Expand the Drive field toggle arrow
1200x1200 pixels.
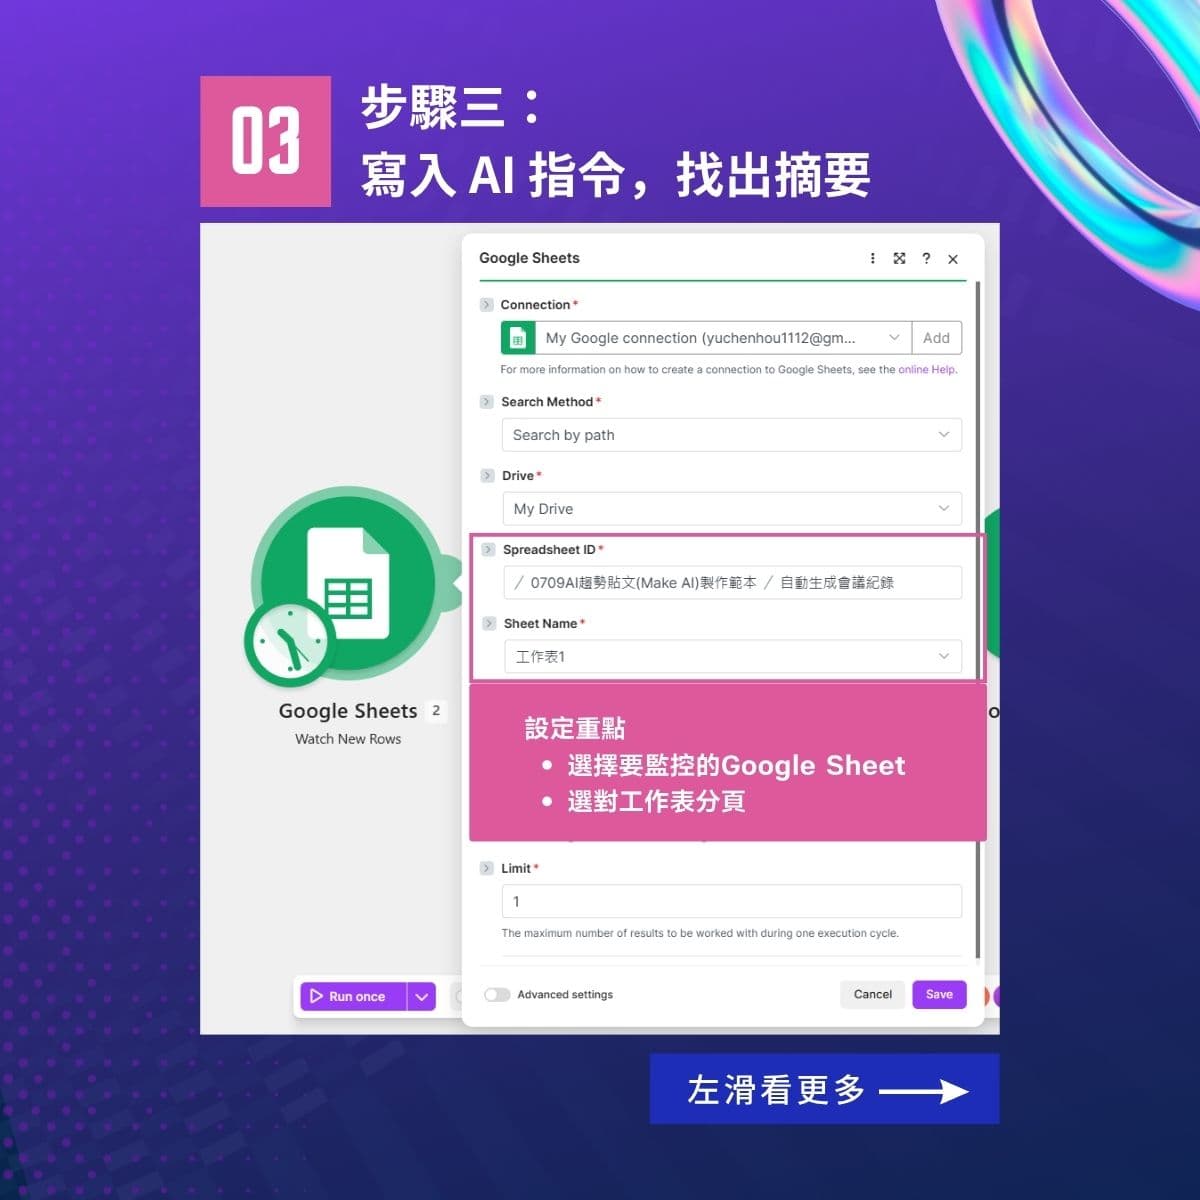[487, 476]
